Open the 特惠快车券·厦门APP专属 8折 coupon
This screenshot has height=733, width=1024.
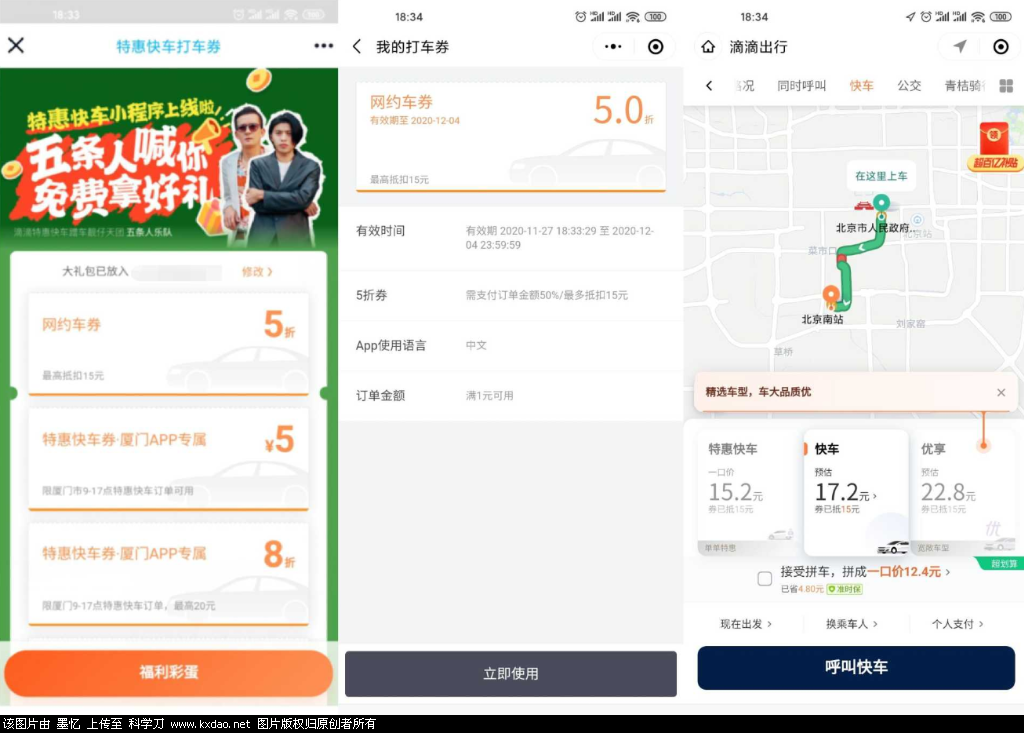click(x=168, y=574)
